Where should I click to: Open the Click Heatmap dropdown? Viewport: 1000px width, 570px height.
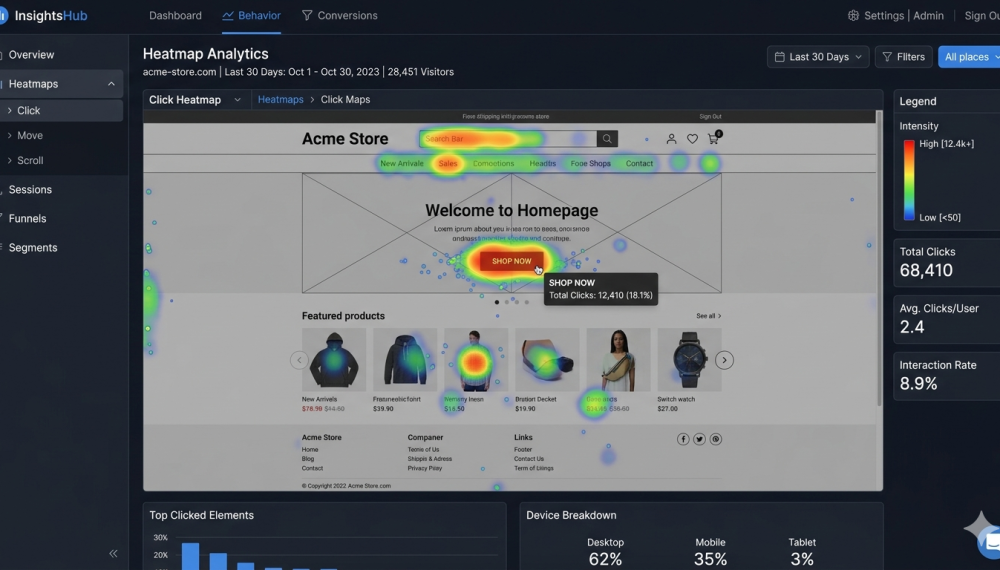(x=195, y=99)
